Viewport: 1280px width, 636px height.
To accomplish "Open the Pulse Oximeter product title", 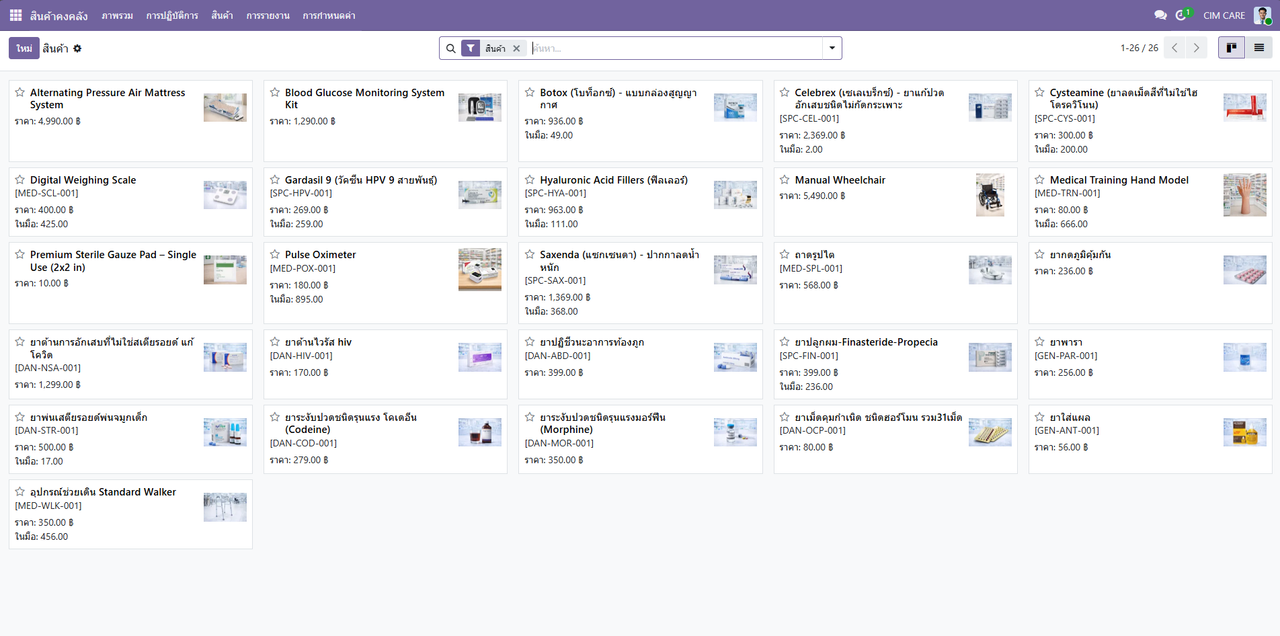I will [x=320, y=255].
